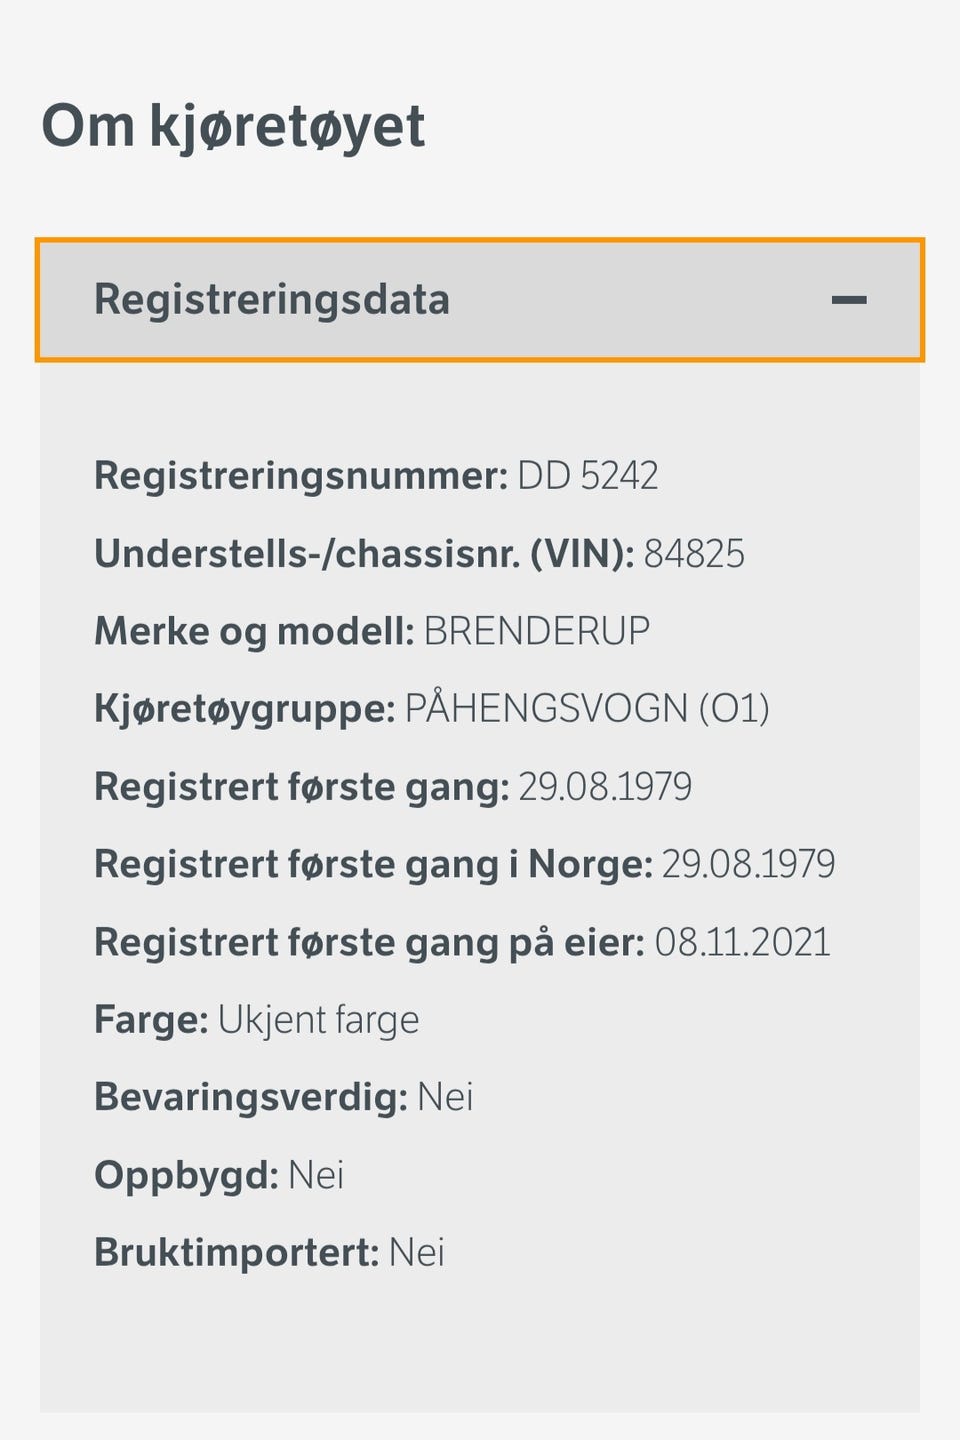Click the "Registrert første gang i Norge" label
Viewport: 960px width, 1440px height.
373,865
